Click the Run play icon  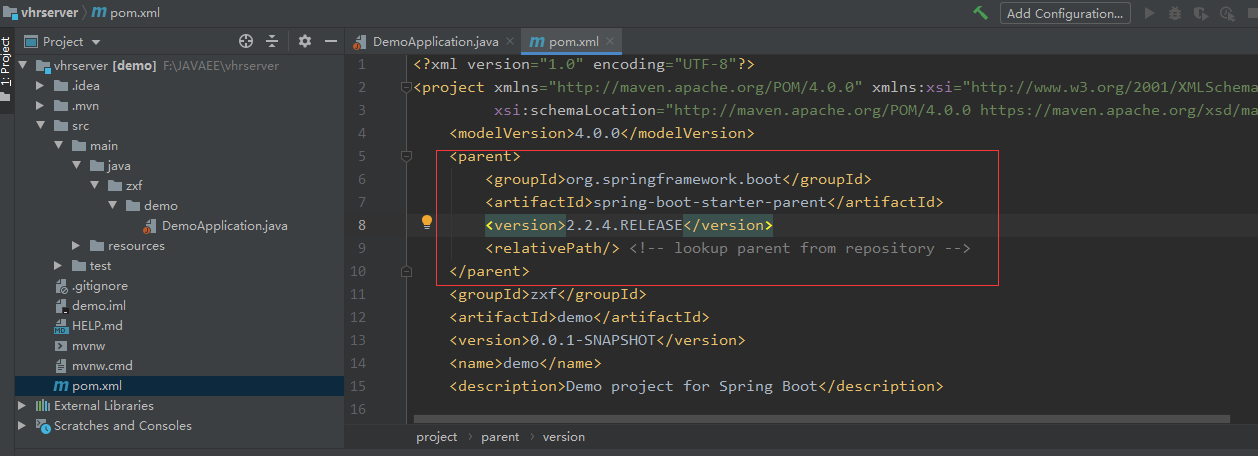click(x=1150, y=13)
